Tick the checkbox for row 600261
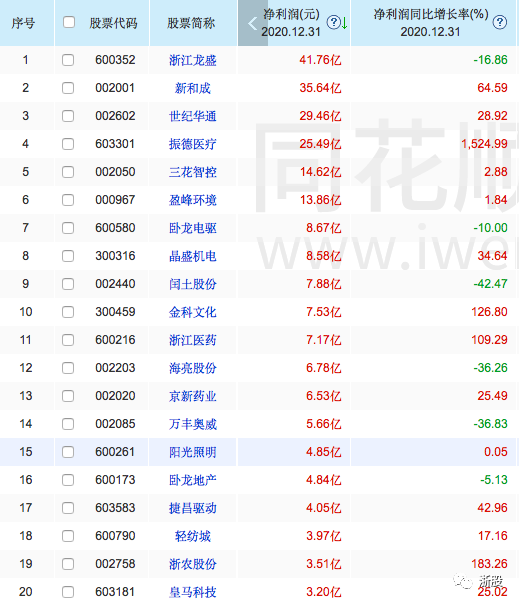Viewport: 519px width, 604px height. coord(68,452)
